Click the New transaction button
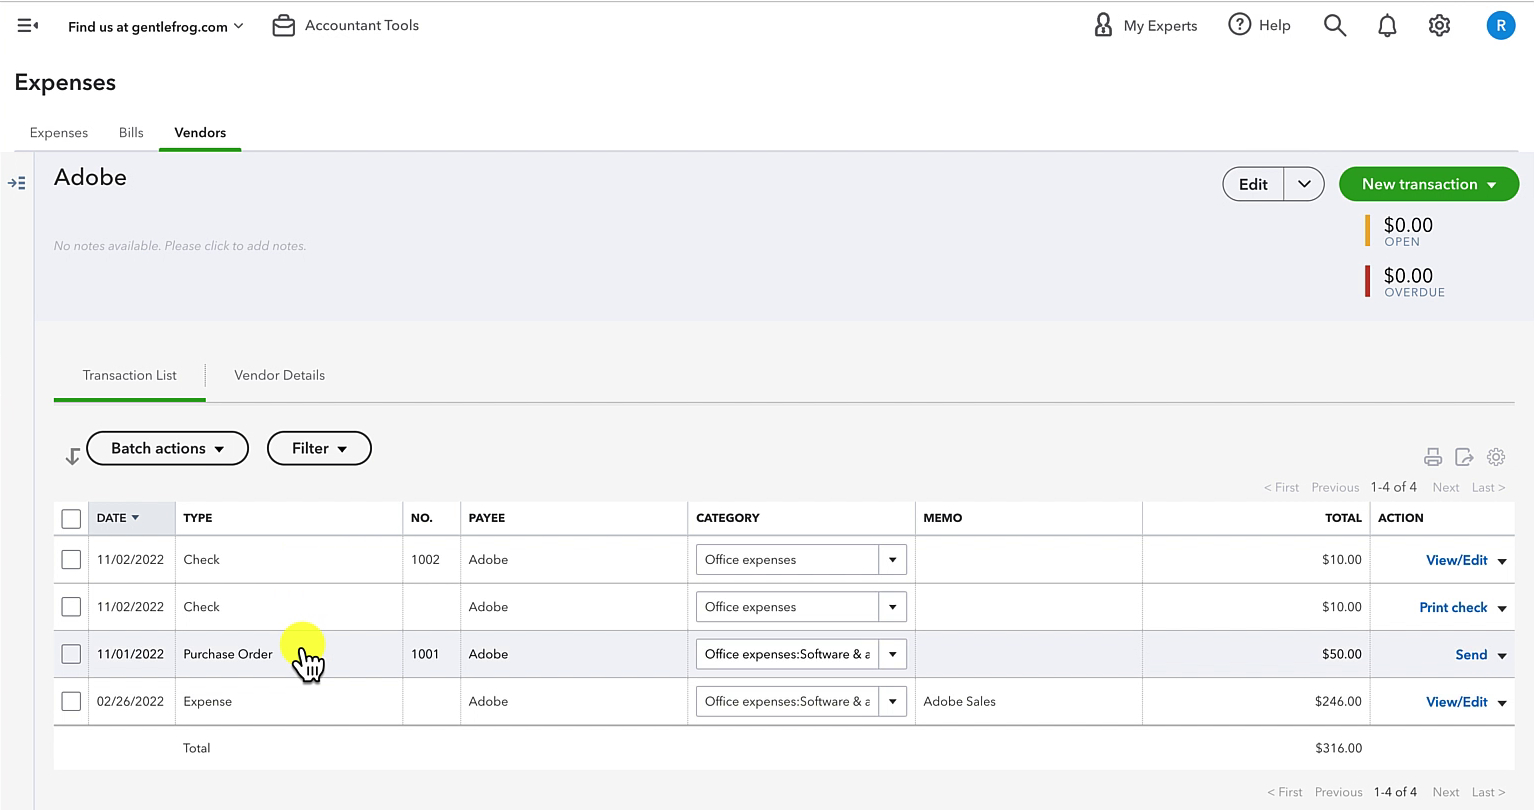Viewport: 1534px width, 810px height. point(1429,184)
